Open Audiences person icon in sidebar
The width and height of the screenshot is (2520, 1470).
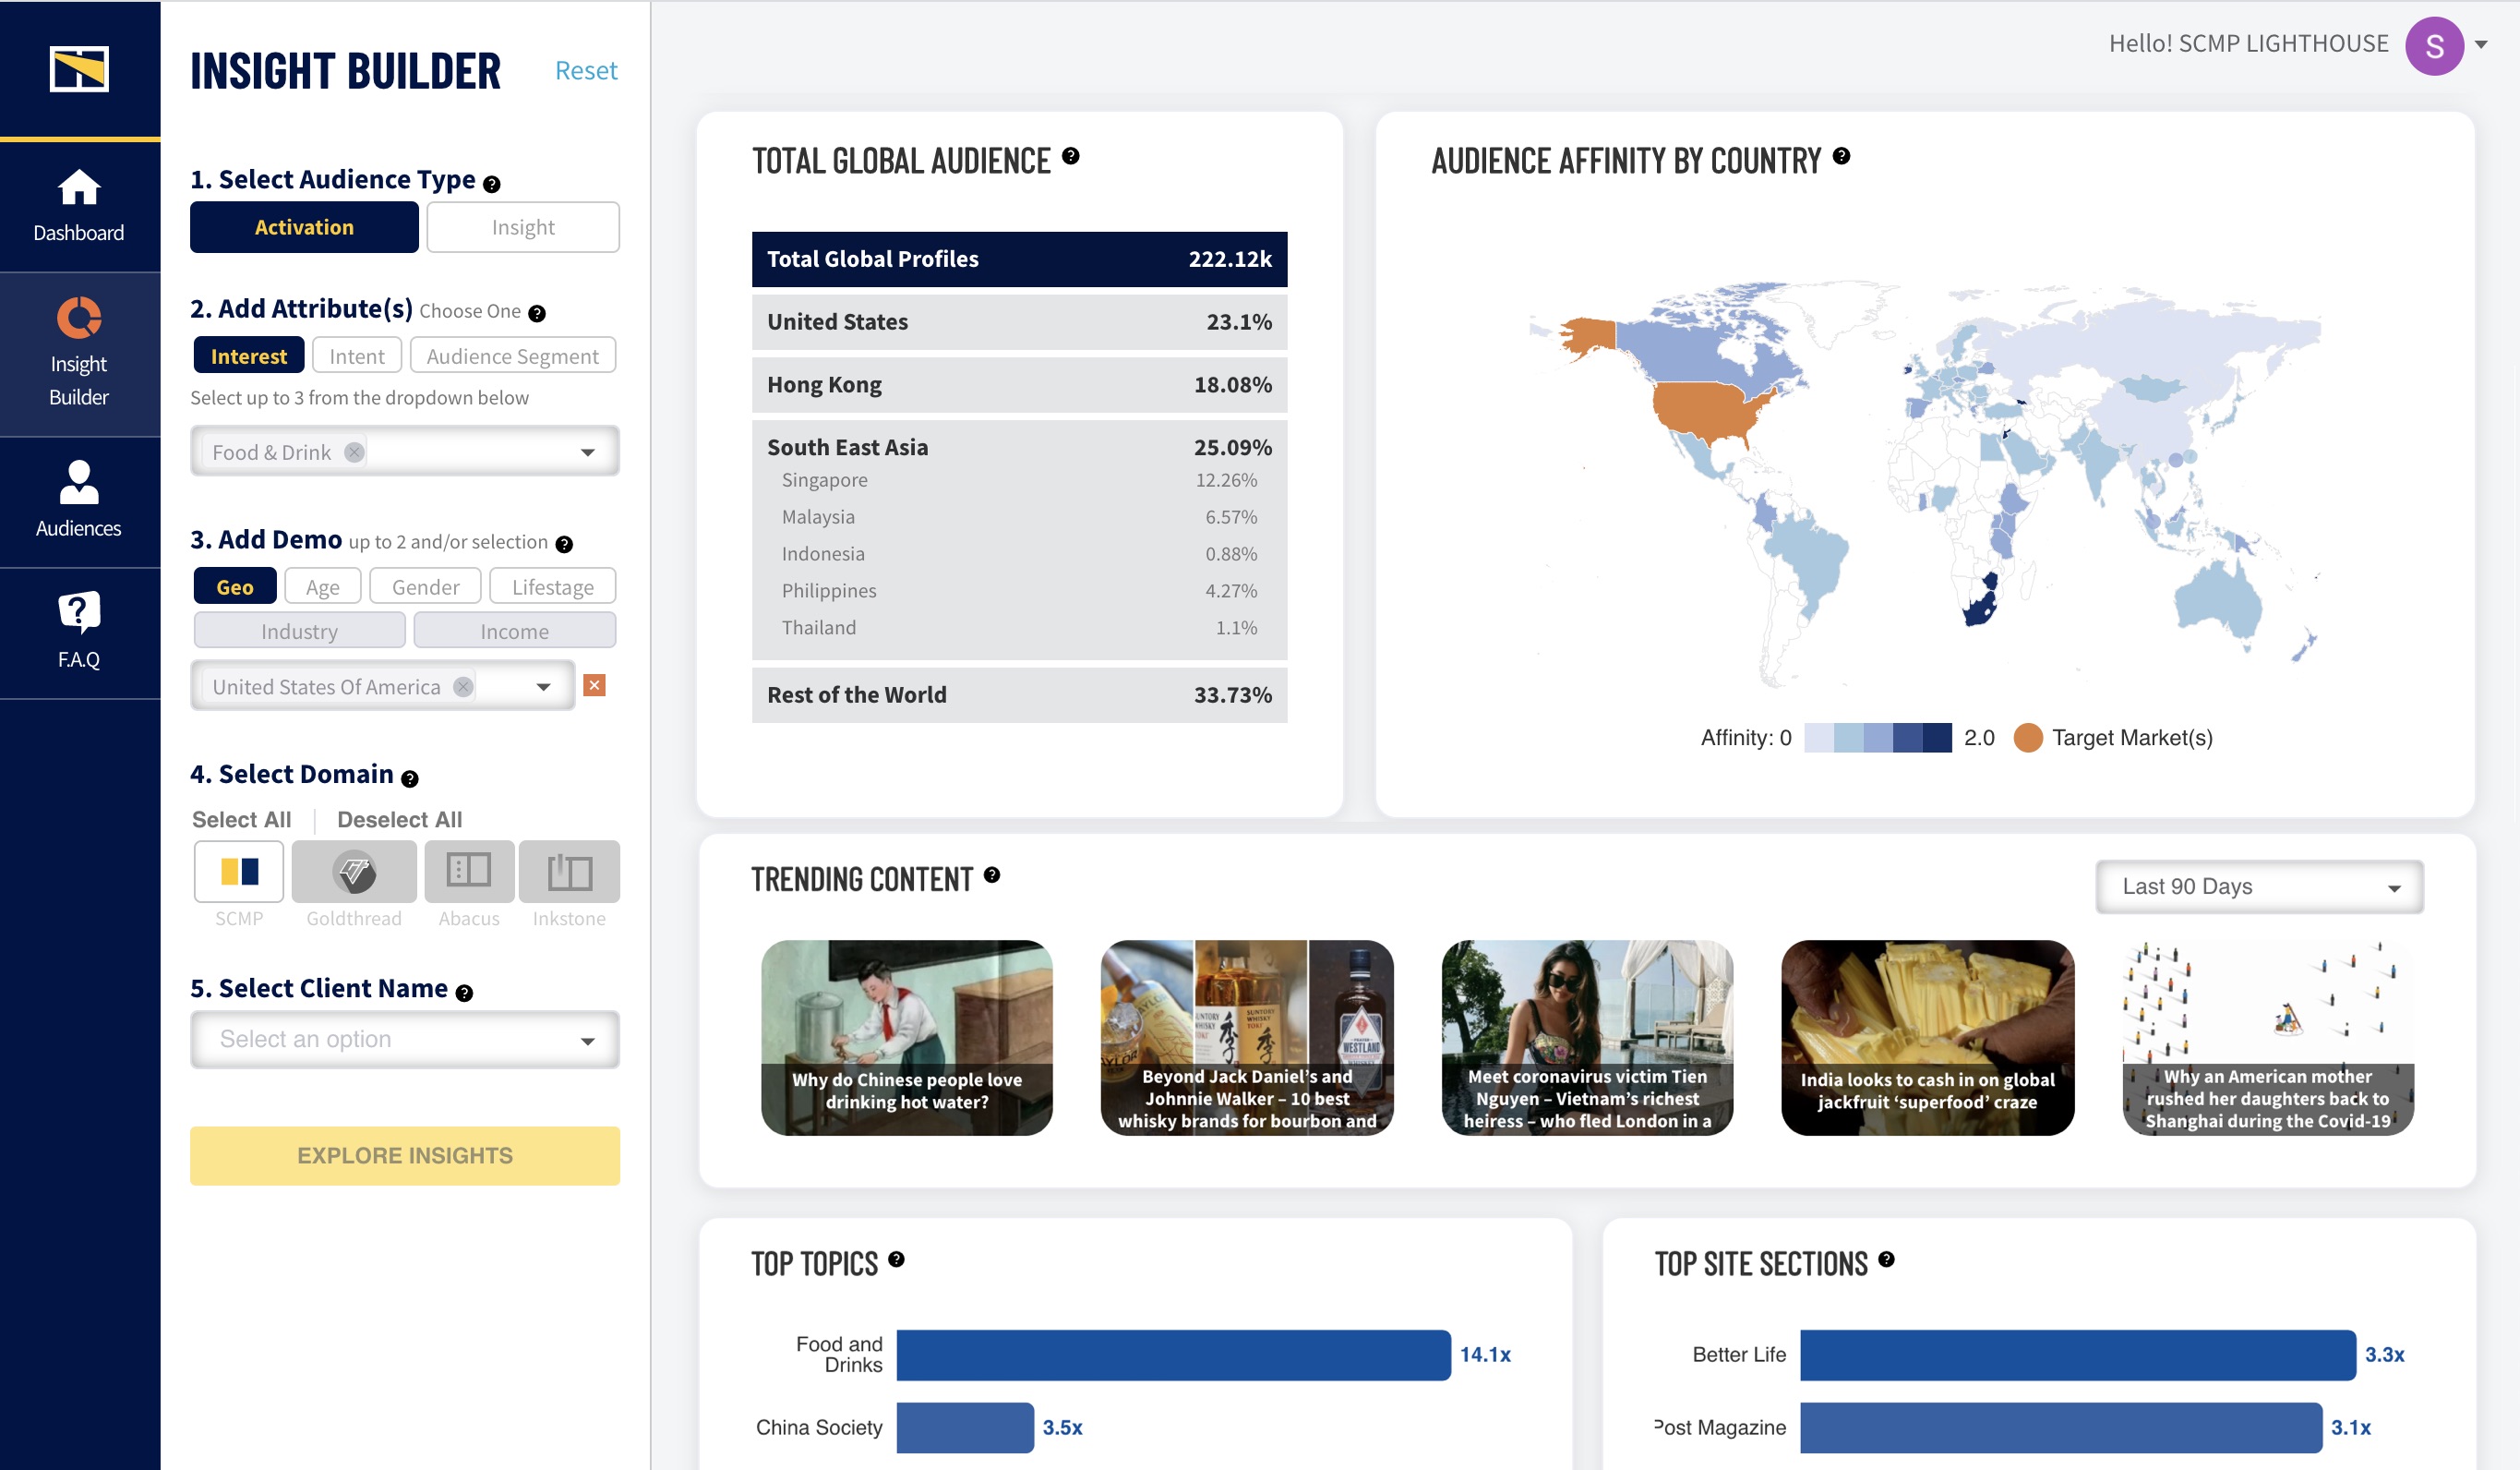79,482
